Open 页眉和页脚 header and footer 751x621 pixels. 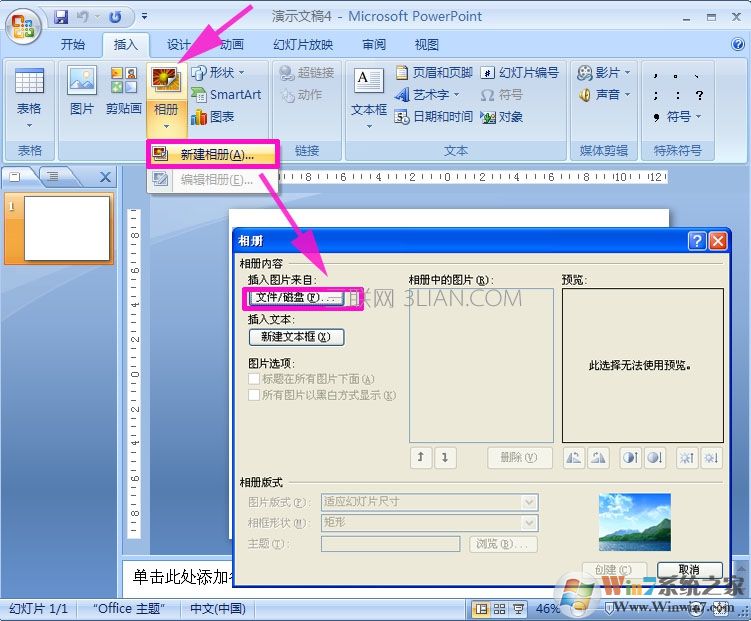(x=433, y=73)
